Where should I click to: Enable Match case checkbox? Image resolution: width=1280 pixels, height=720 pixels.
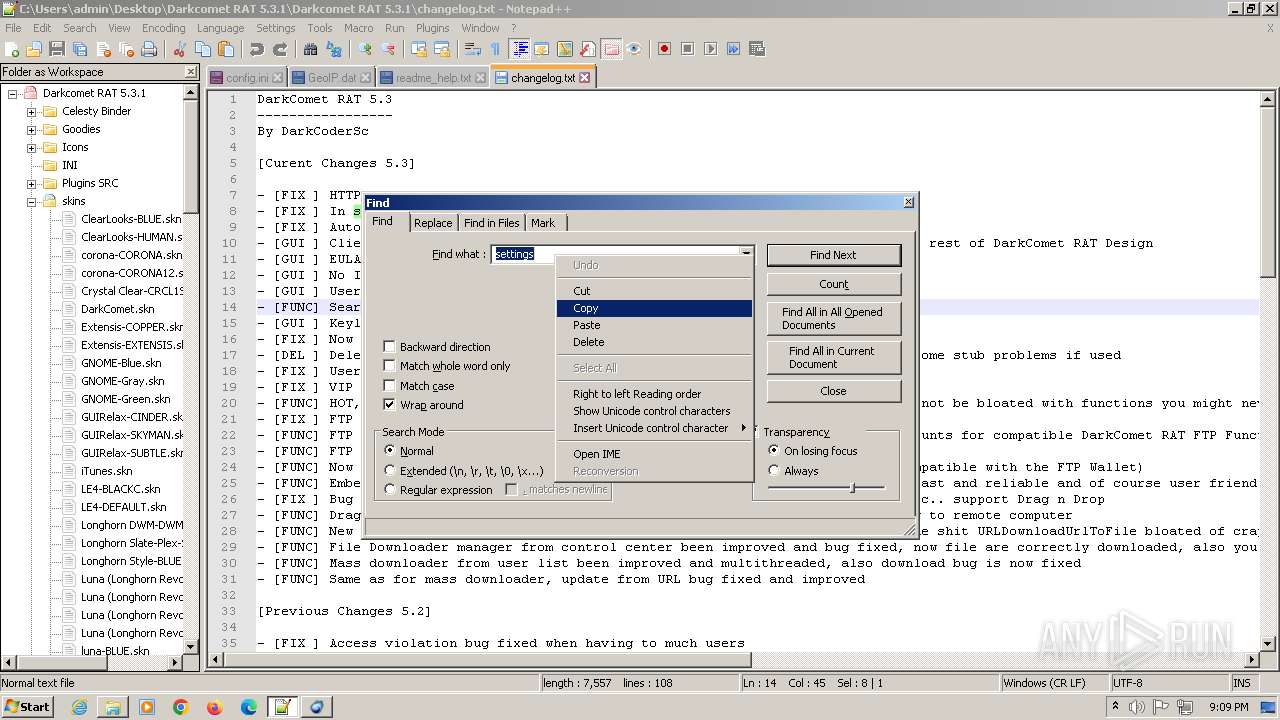pyautogui.click(x=390, y=386)
